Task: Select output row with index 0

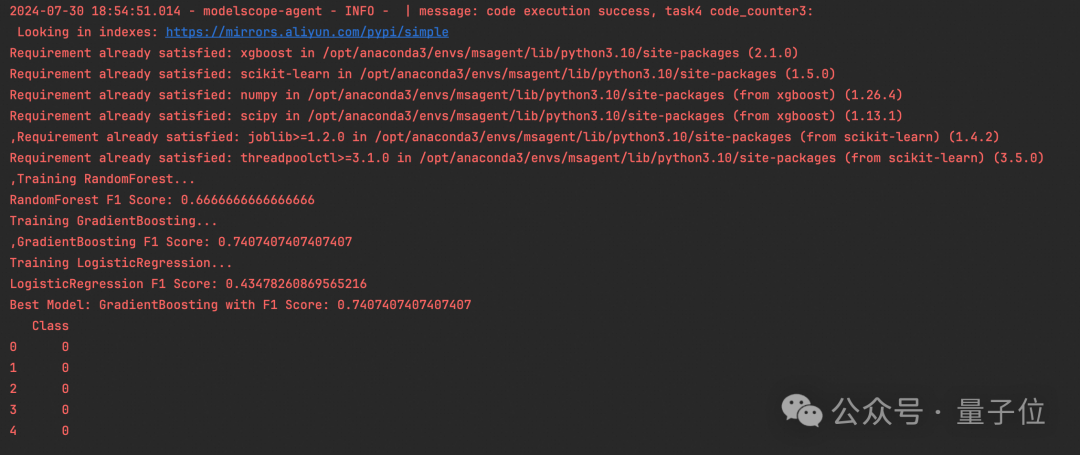Action: click(40, 347)
